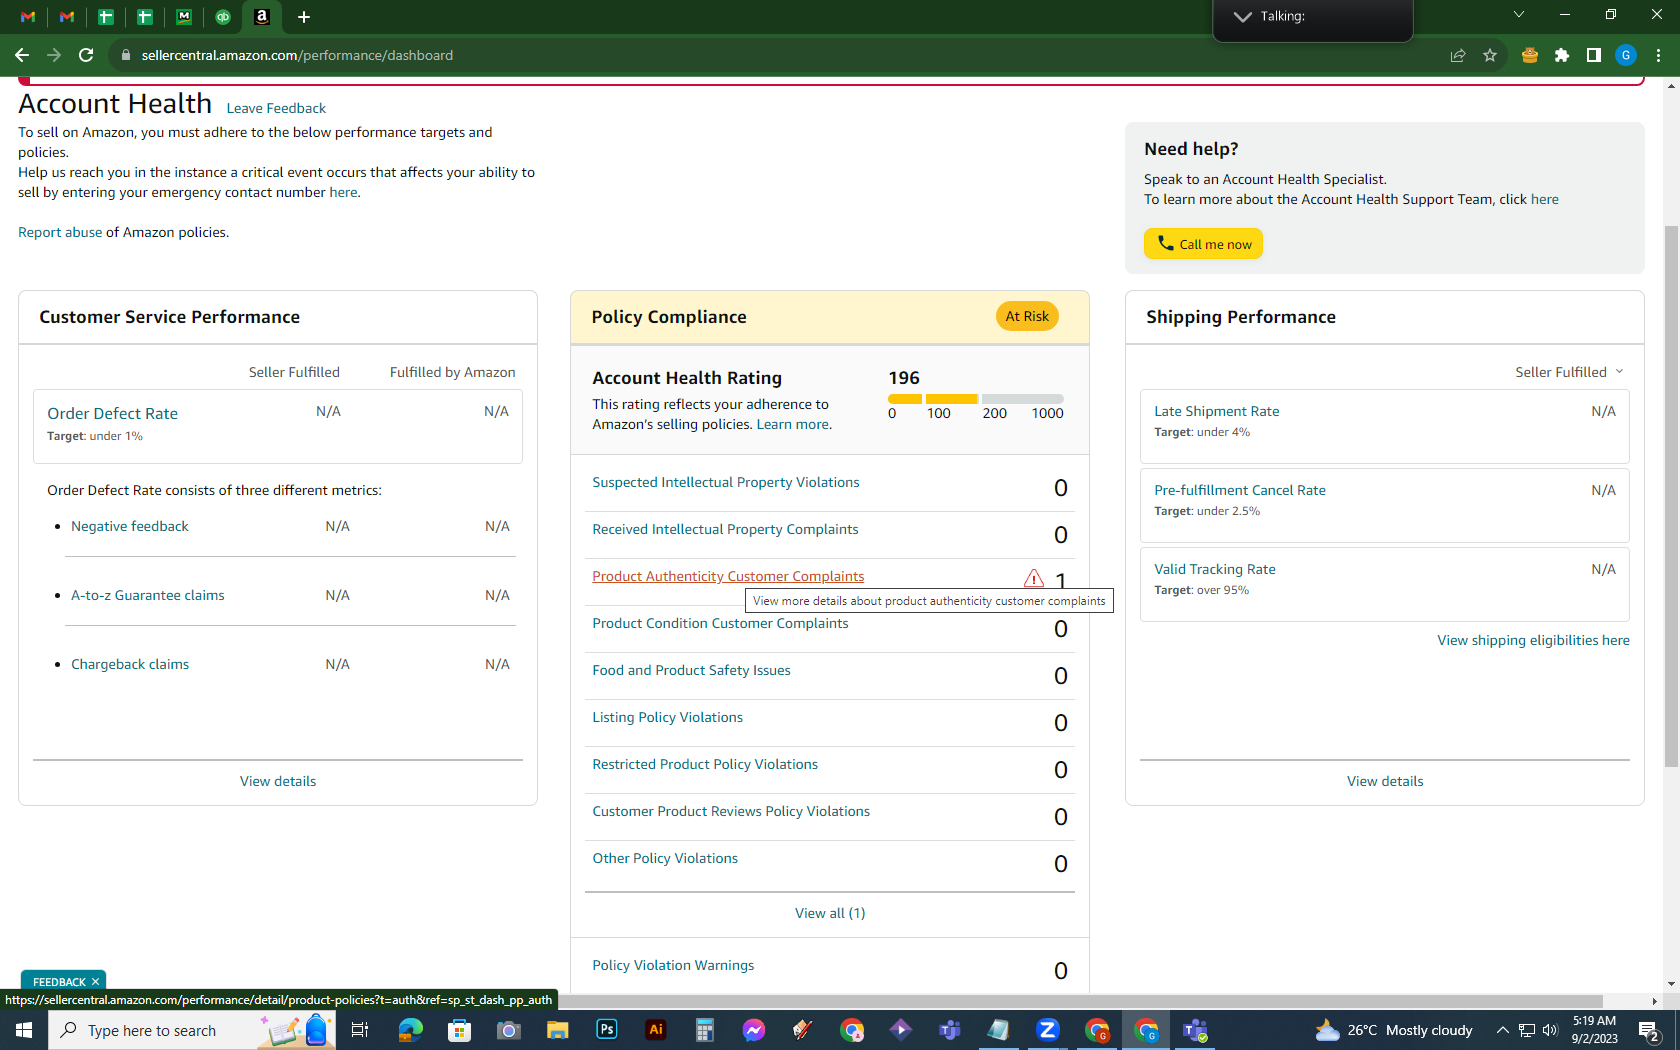Viewport: 1680px width, 1050px height.
Task: Reload the Seller Central page
Action: click(86, 55)
